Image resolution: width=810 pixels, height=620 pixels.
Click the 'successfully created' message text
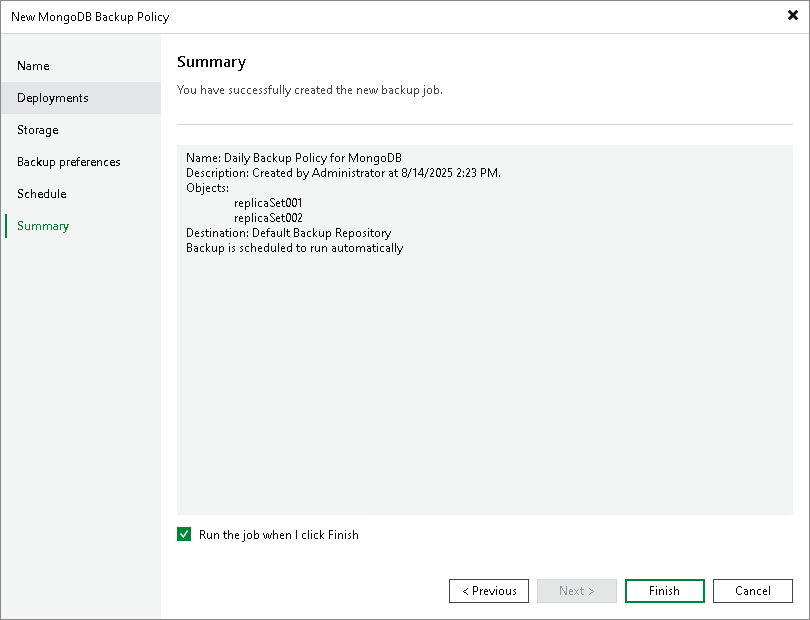pyautogui.click(x=310, y=90)
